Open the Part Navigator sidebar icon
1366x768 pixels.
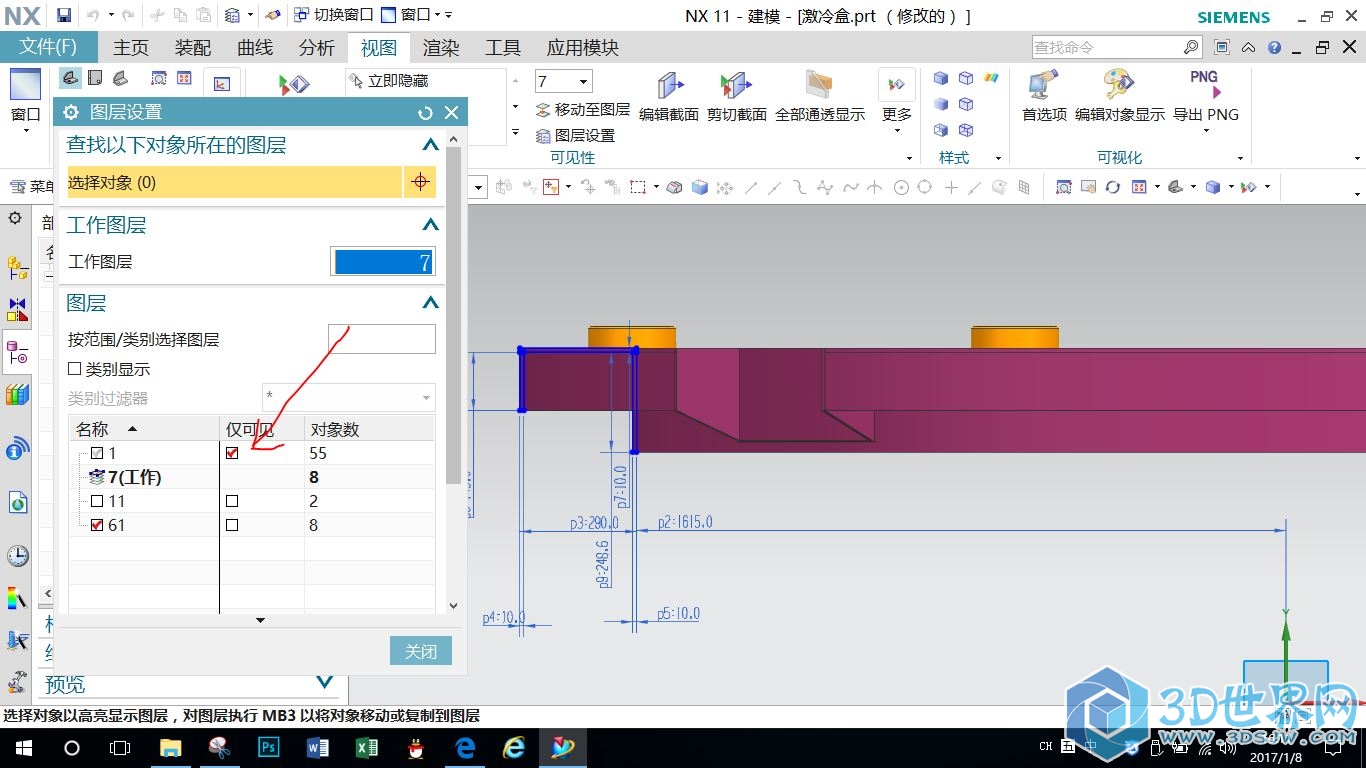pyautogui.click(x=17, y=352)
